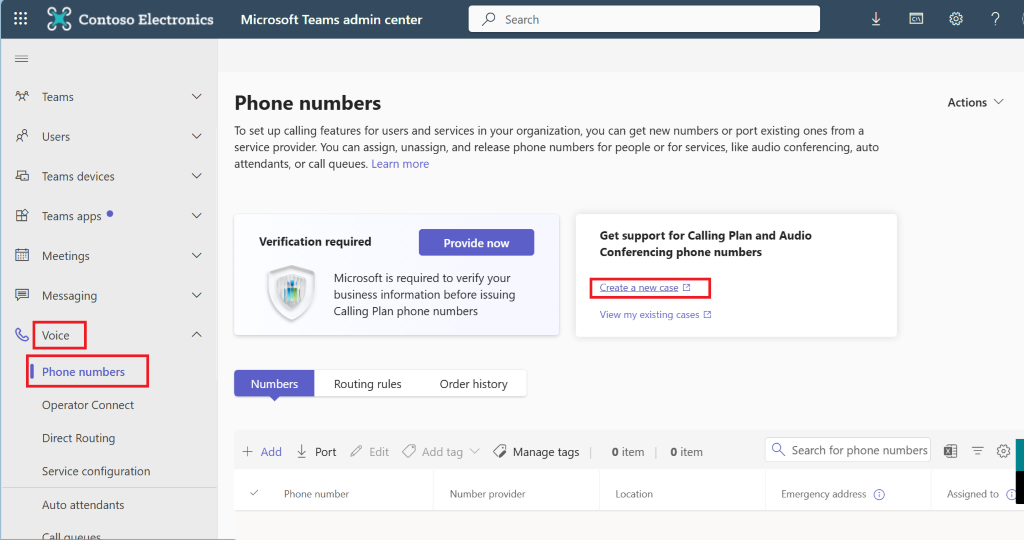
Task: Click in the top Search box
Action: point(644,19)
